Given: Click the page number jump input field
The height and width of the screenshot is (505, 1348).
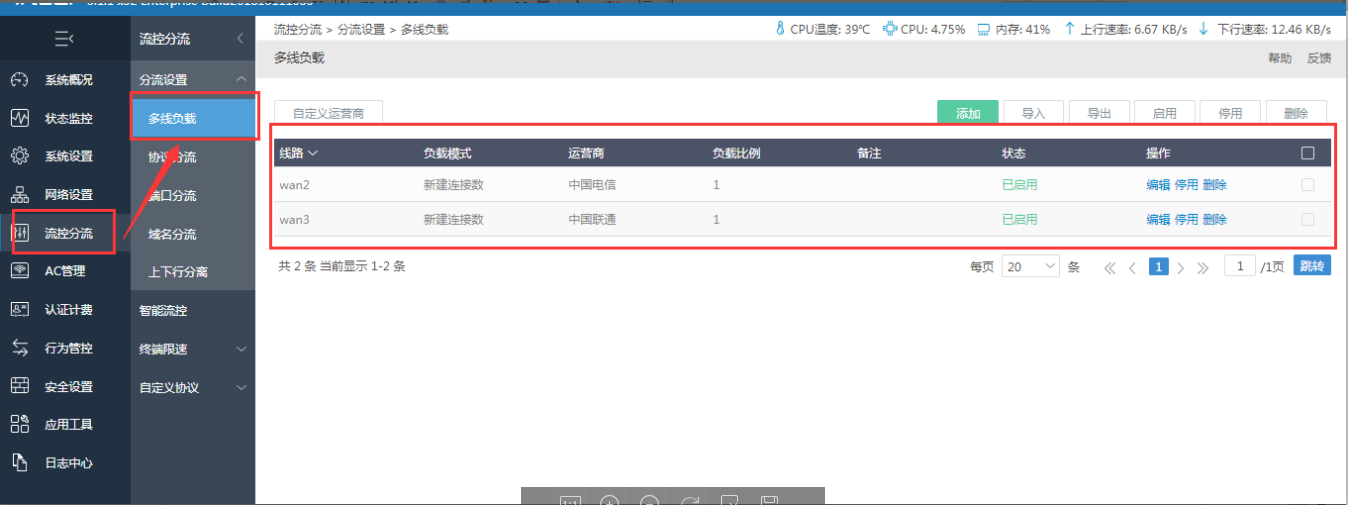Looking at the screenshot, I should (x=1240, y=266).
